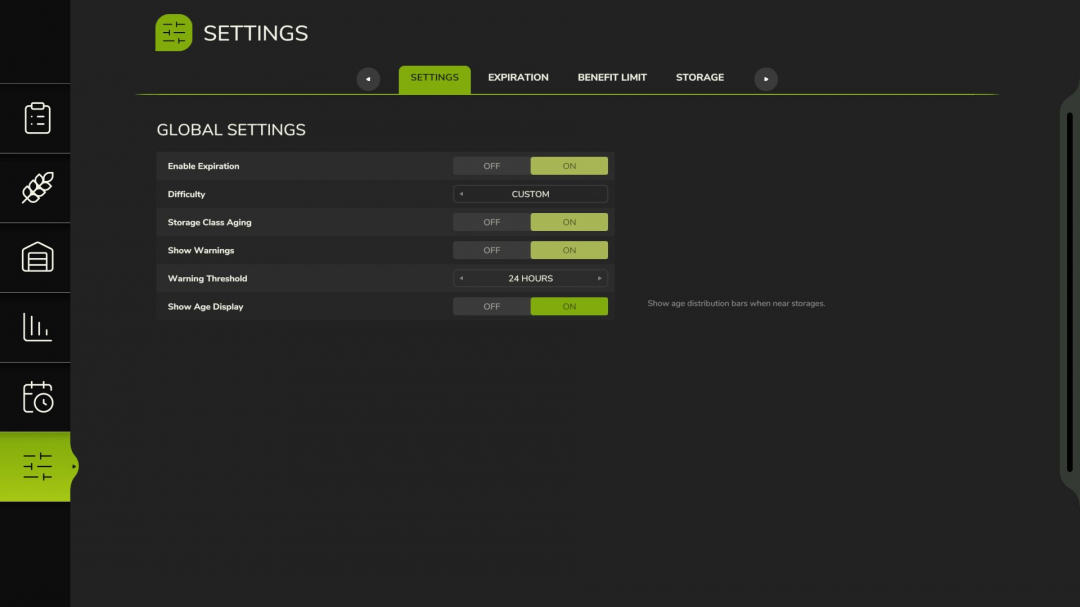The height and width of the screenshot is (607, 1080).
Task: Click the right arrow after the tab row
Action: tap(765, 78)
